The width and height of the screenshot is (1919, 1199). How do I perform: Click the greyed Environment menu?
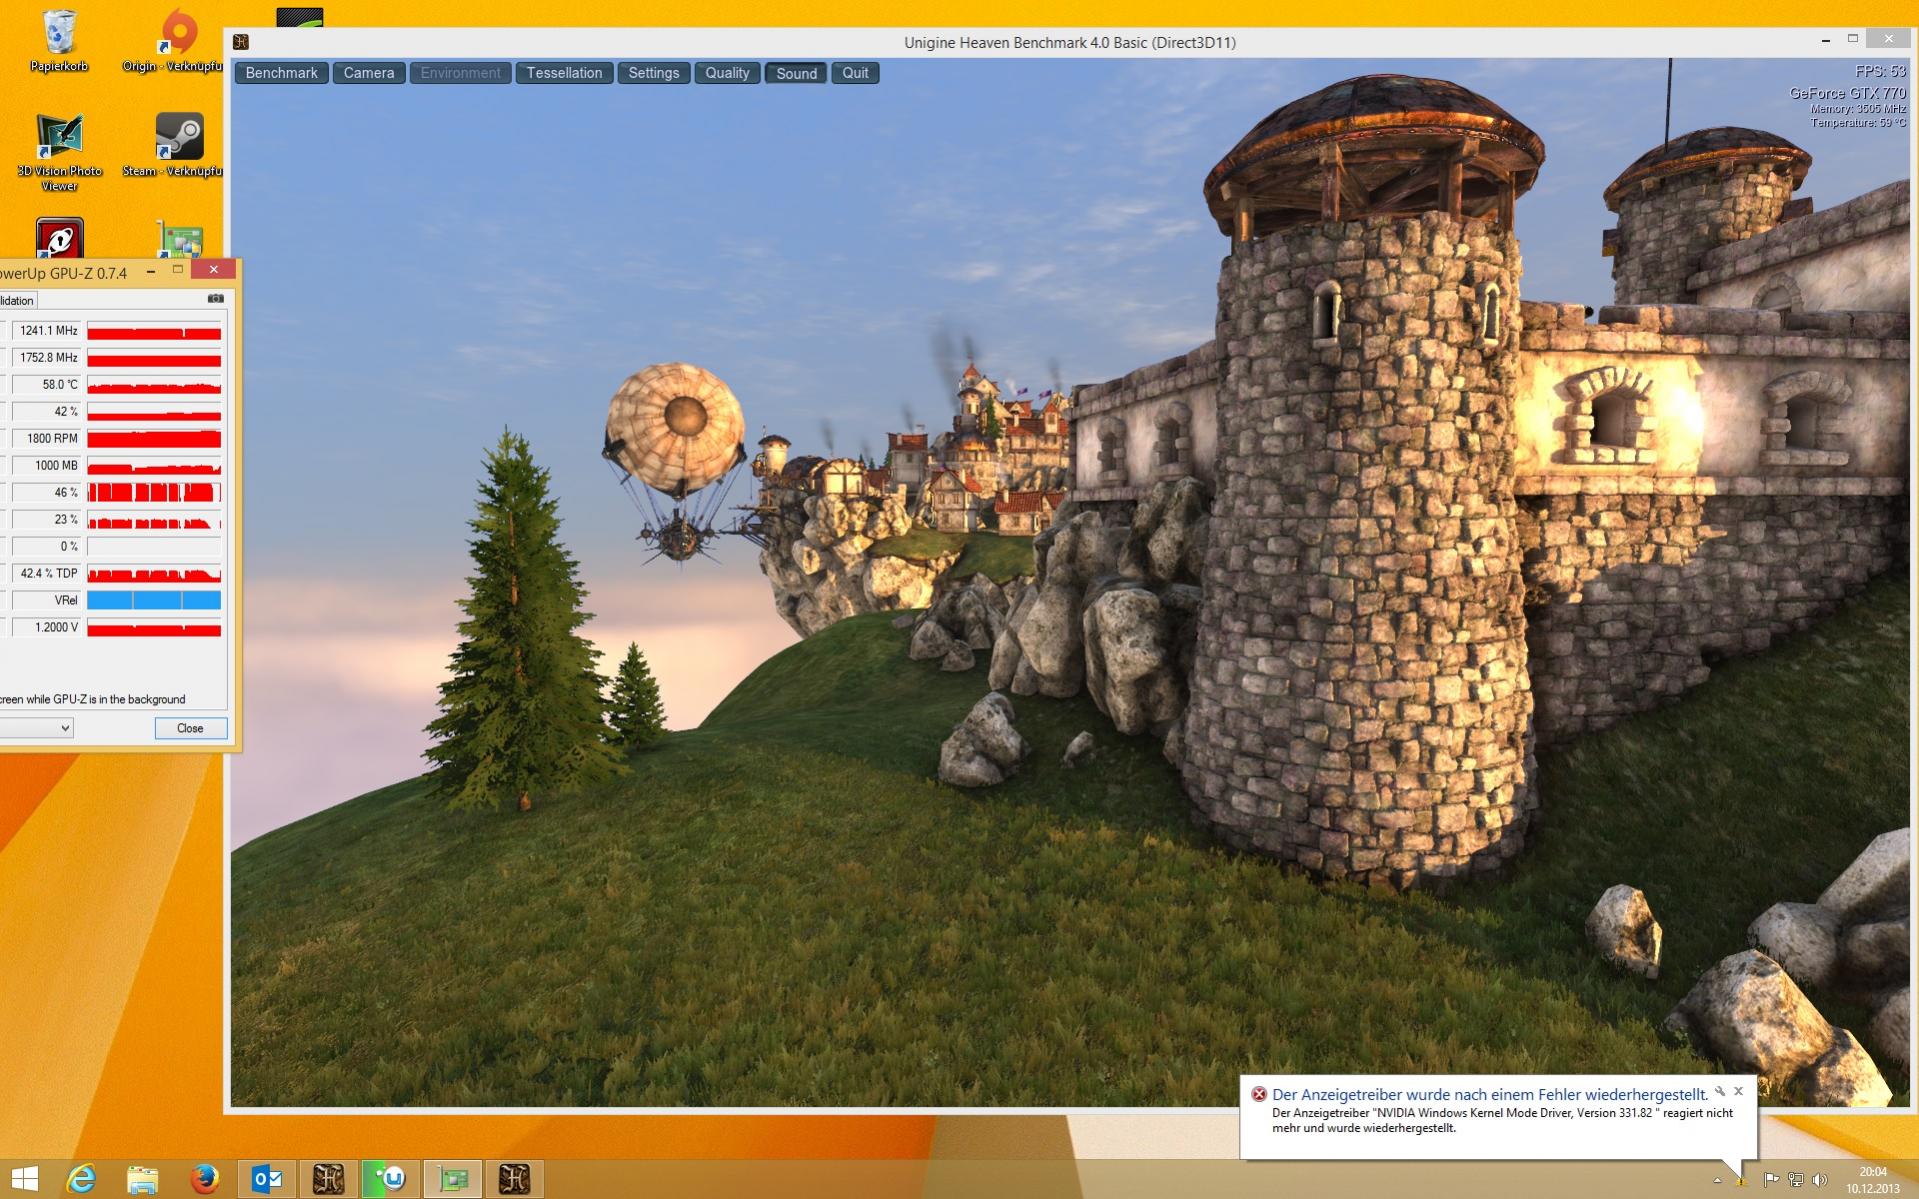pyautogui.click(x=460, y=73)
